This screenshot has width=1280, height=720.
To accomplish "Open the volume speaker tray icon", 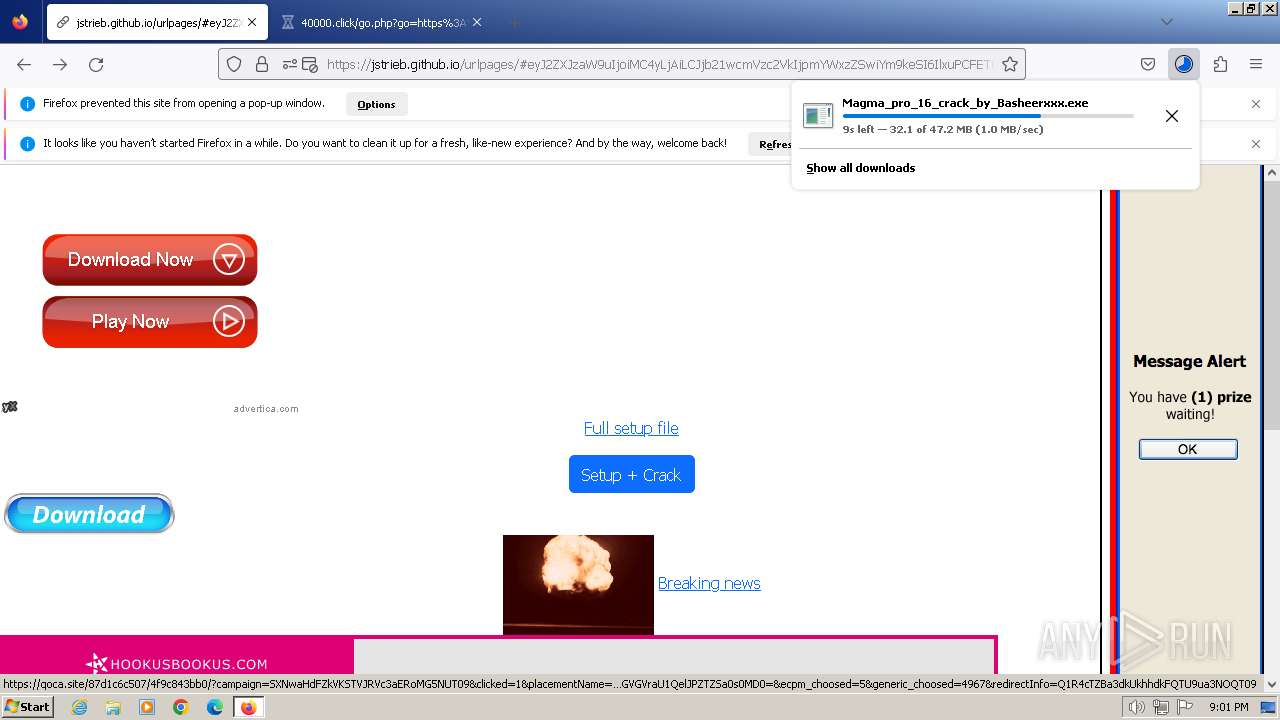I will [x=1137, y=707].
